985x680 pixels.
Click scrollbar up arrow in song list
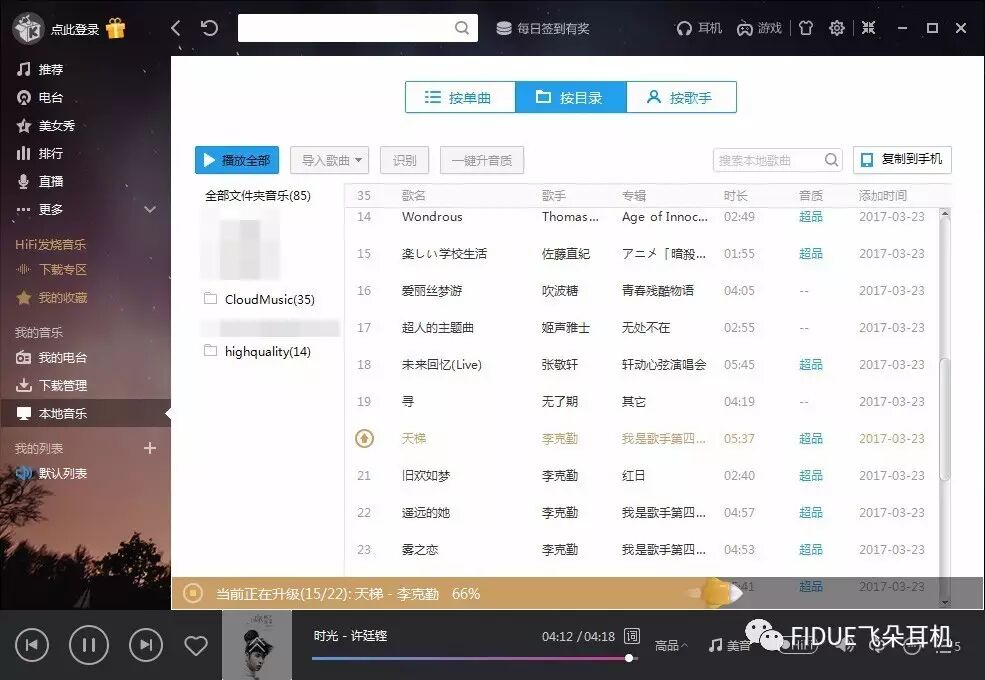tap(944, 214)
